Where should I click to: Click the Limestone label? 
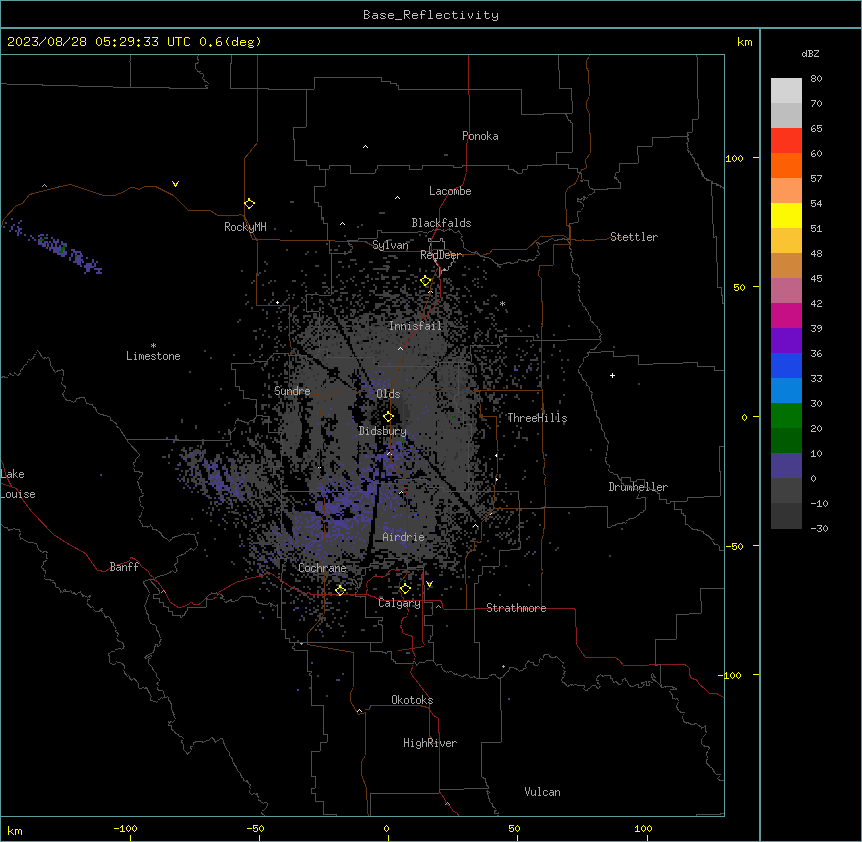point(153,356)
